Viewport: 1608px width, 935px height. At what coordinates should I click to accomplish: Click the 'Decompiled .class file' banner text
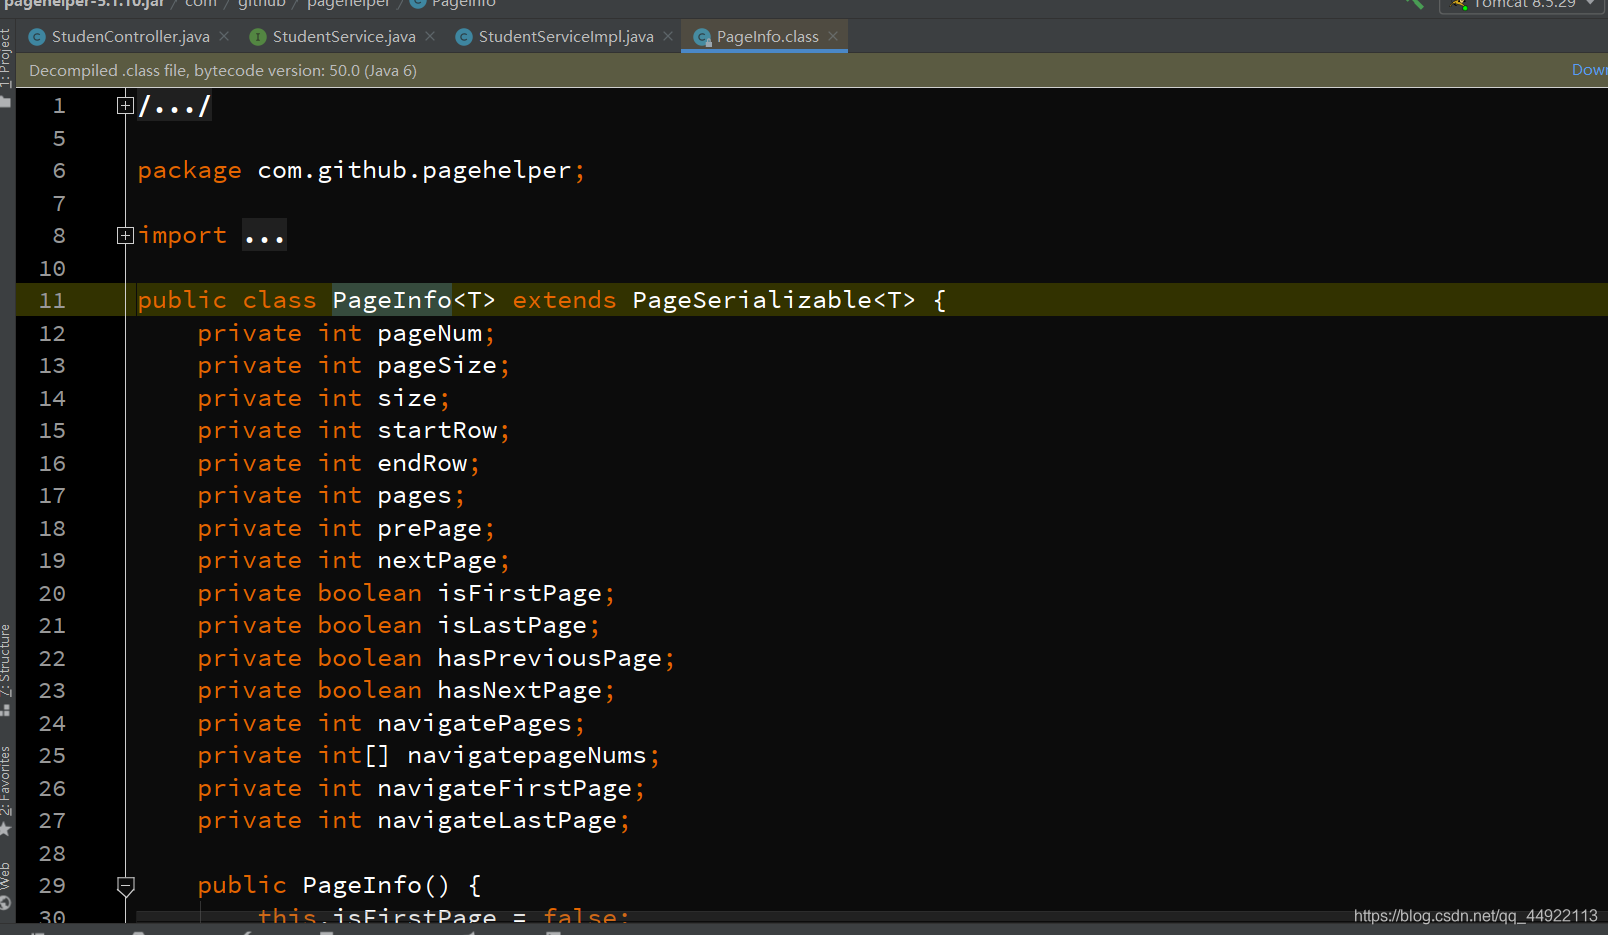click(x=223, y=71)
